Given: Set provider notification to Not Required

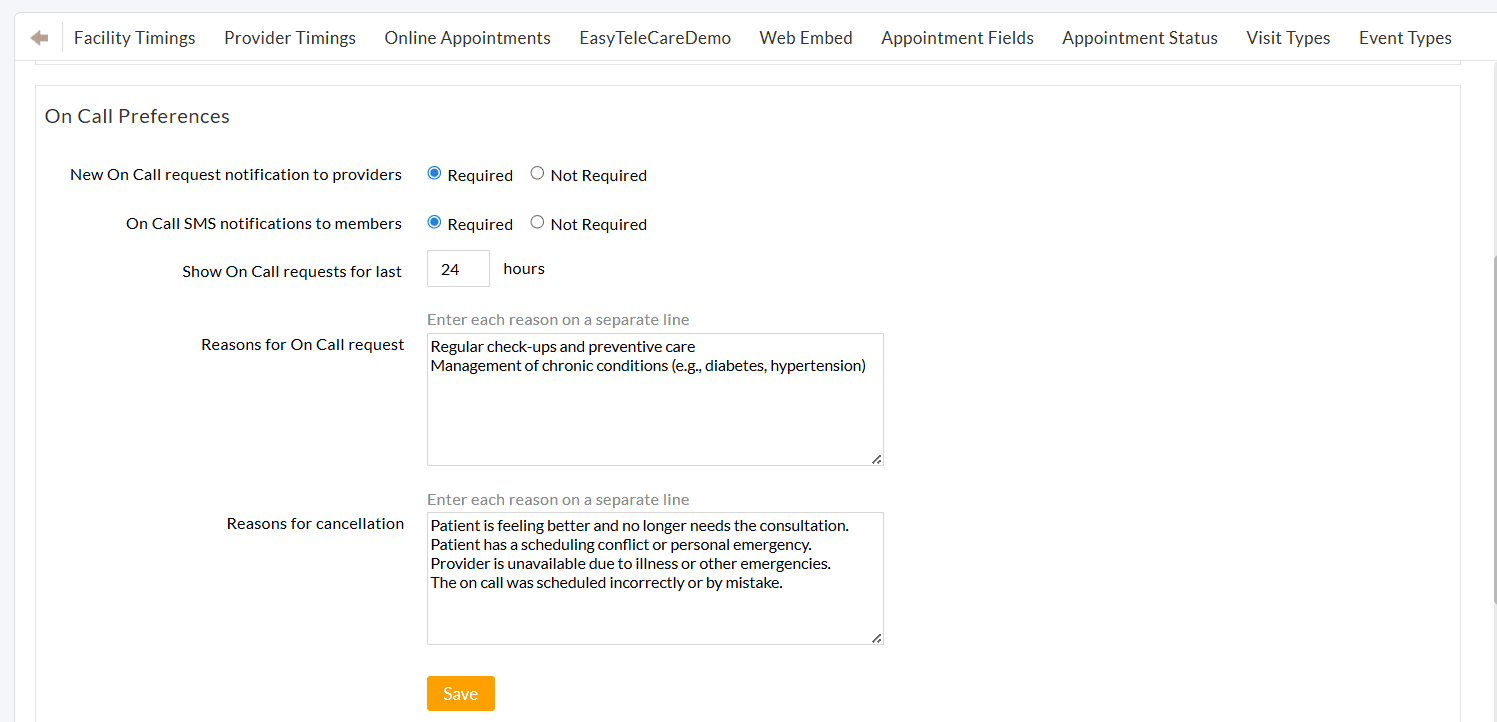Looking at the screenshot, I should pyautogui.click(x=537, y=173).
